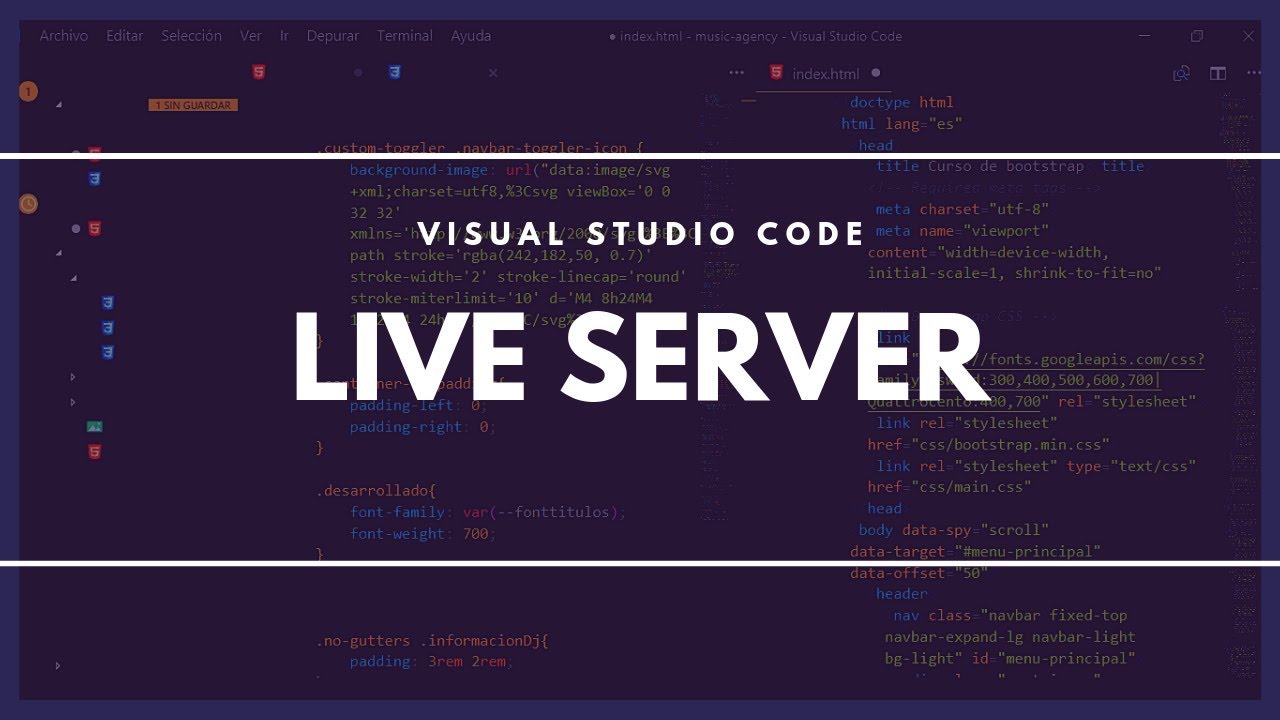
Task: Click bg-light" id="menu-principal" line
Action: [x=1010, y=659]
